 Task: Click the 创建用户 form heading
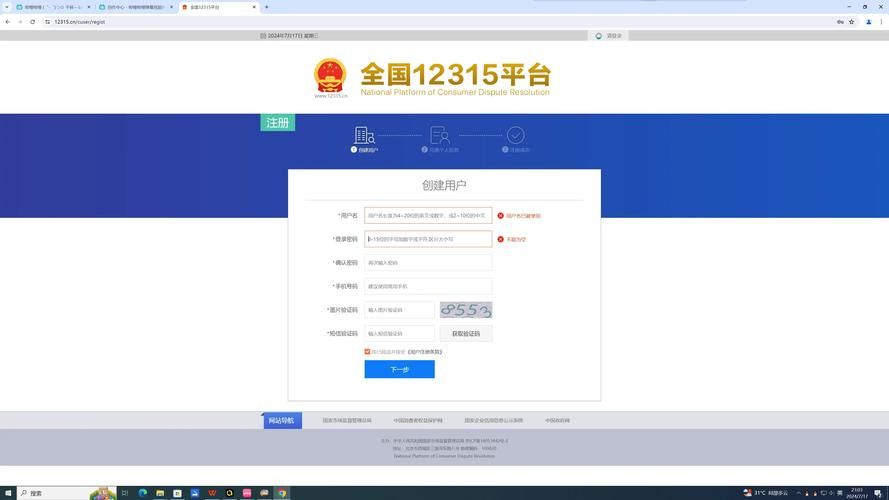point(444,185)
